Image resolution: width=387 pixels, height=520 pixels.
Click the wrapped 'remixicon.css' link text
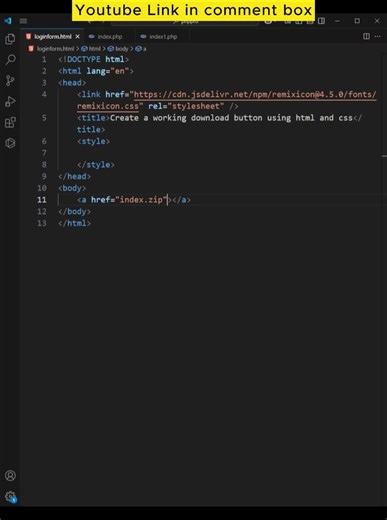click(108, 106)
